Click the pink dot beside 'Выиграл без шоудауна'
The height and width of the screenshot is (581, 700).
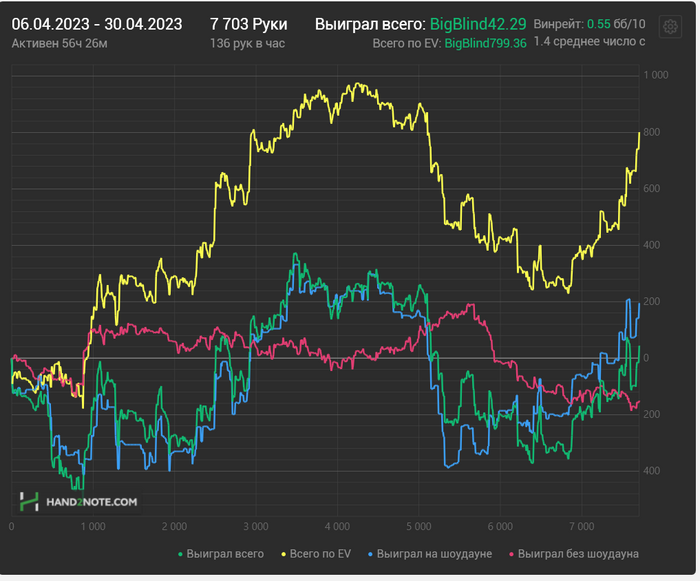512,554
